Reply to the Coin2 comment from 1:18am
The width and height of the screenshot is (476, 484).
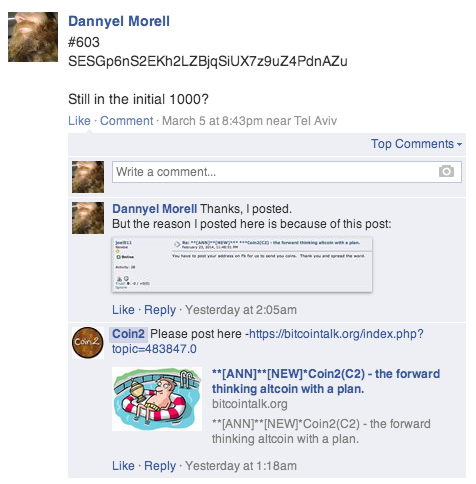[160, 466]
